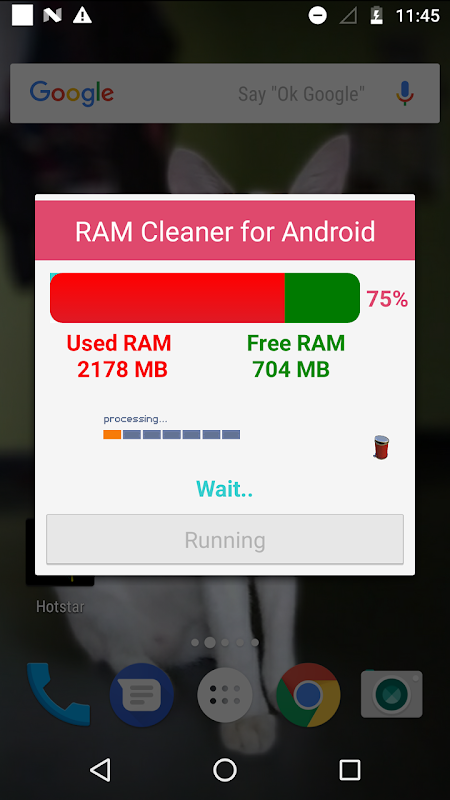Click the Running button

225,539
